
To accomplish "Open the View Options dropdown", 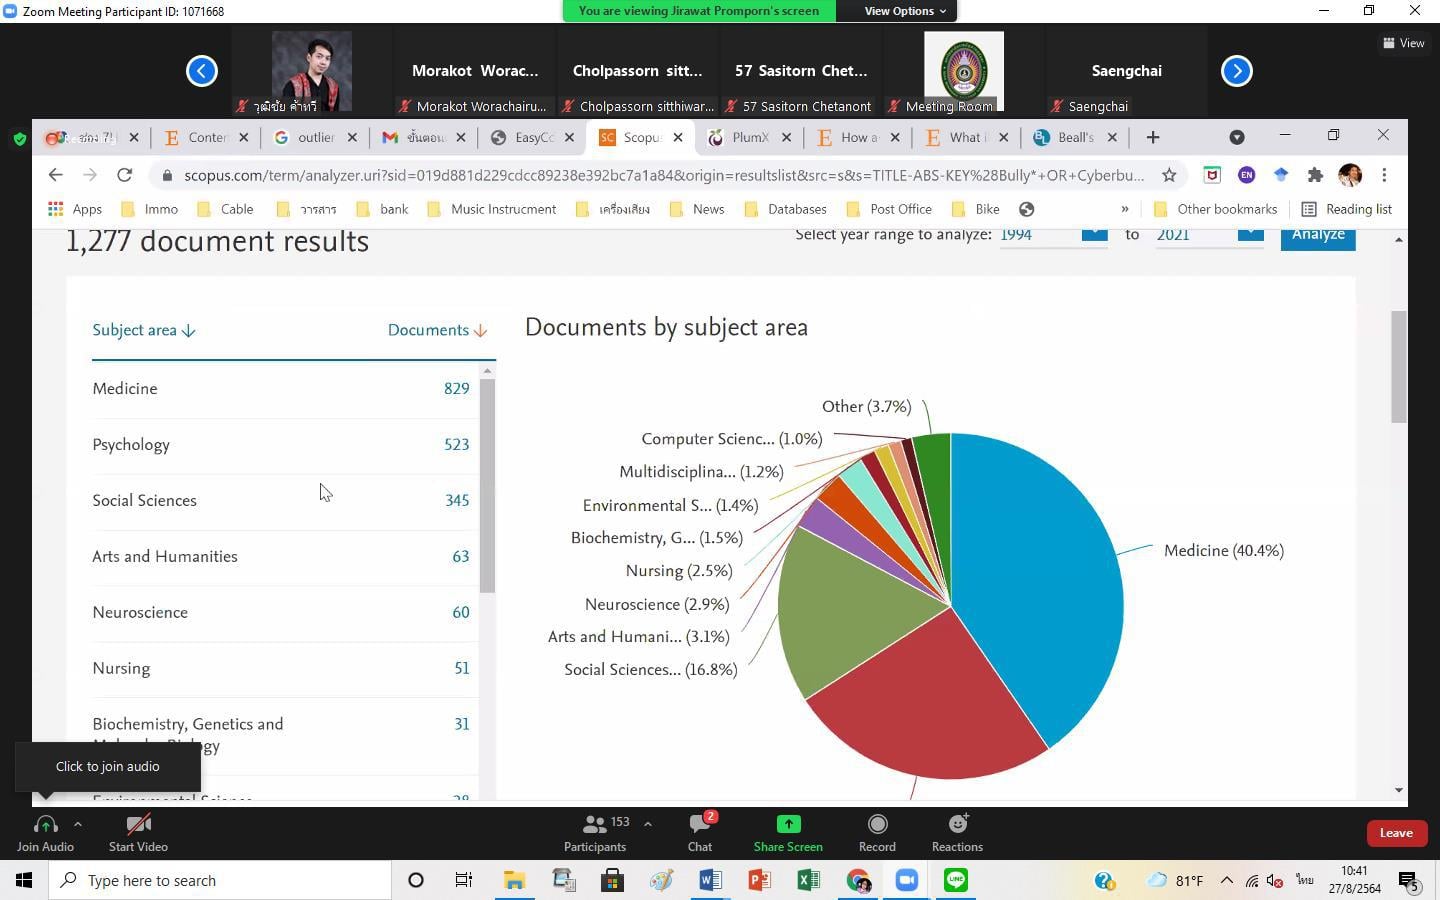I will 905,11.
